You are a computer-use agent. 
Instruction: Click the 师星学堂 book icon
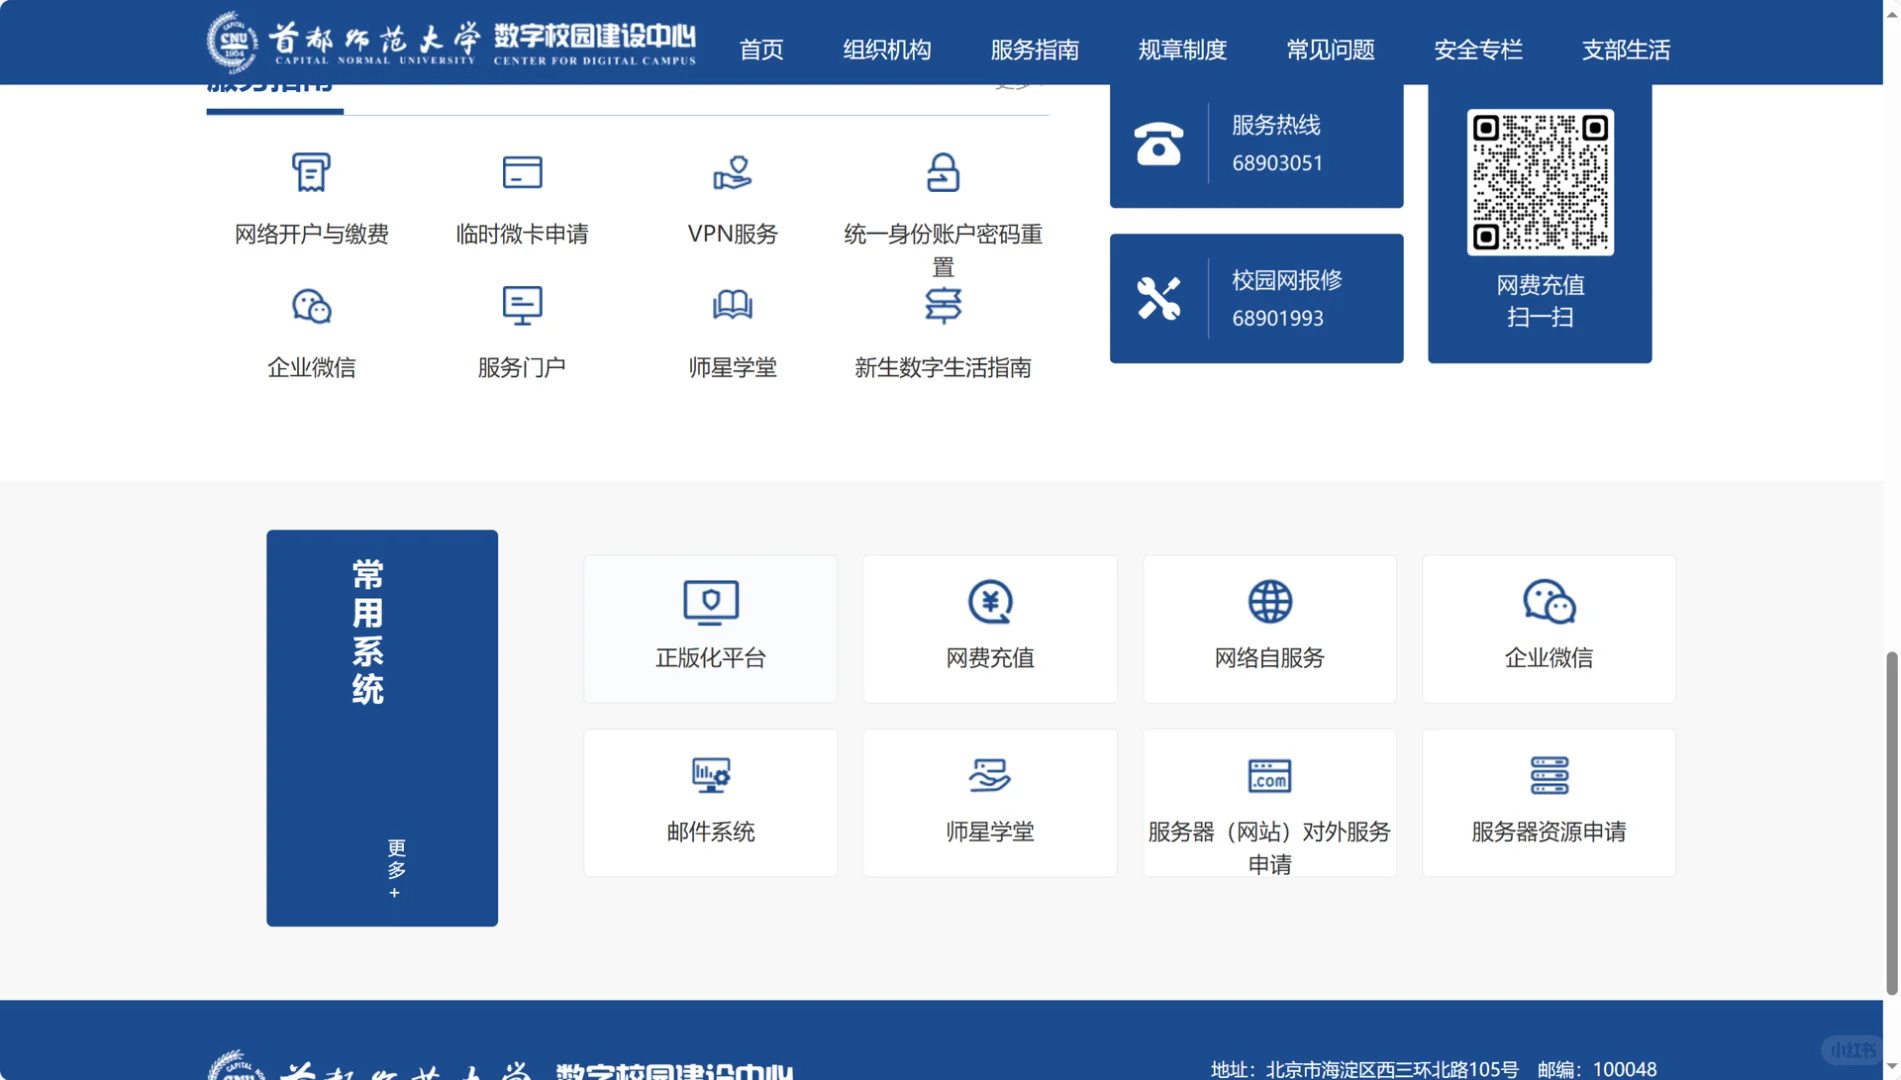(733, 305)
